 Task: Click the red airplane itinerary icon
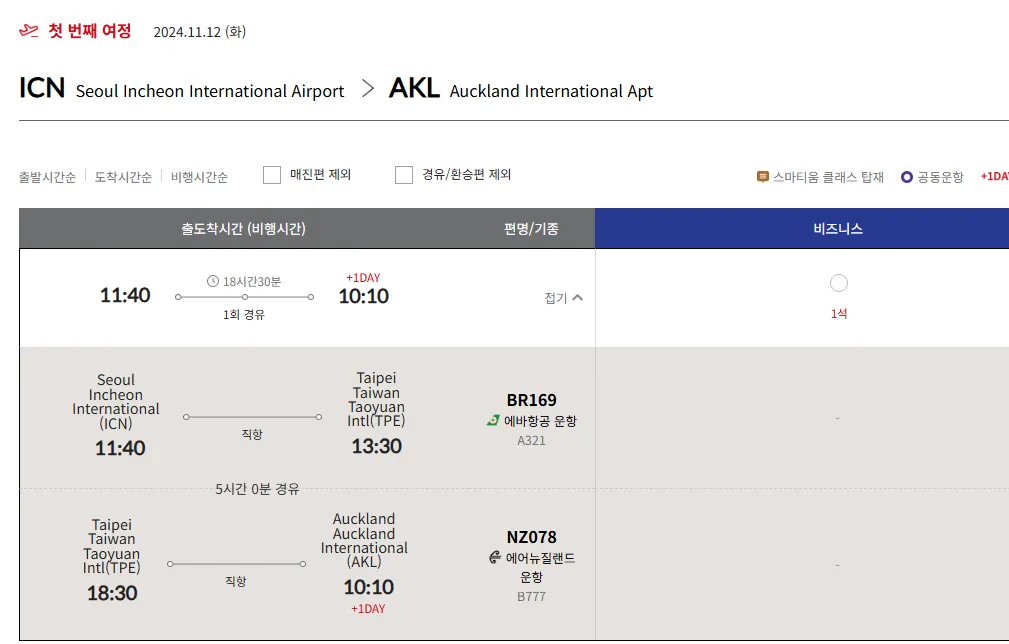29,31
